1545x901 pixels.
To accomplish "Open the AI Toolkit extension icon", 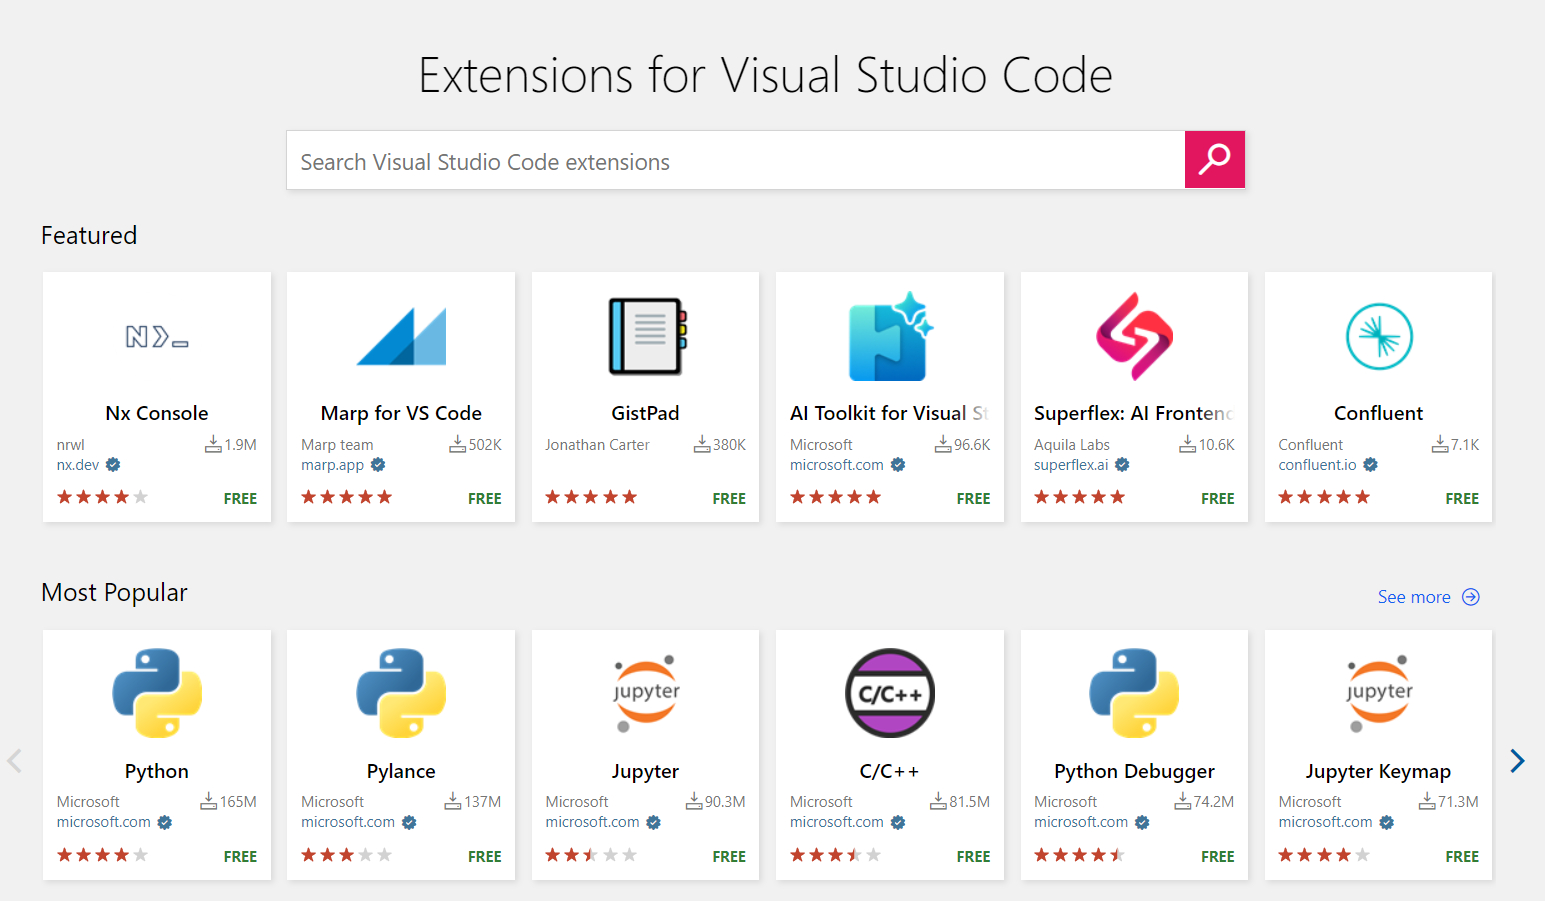I will 890,337.
